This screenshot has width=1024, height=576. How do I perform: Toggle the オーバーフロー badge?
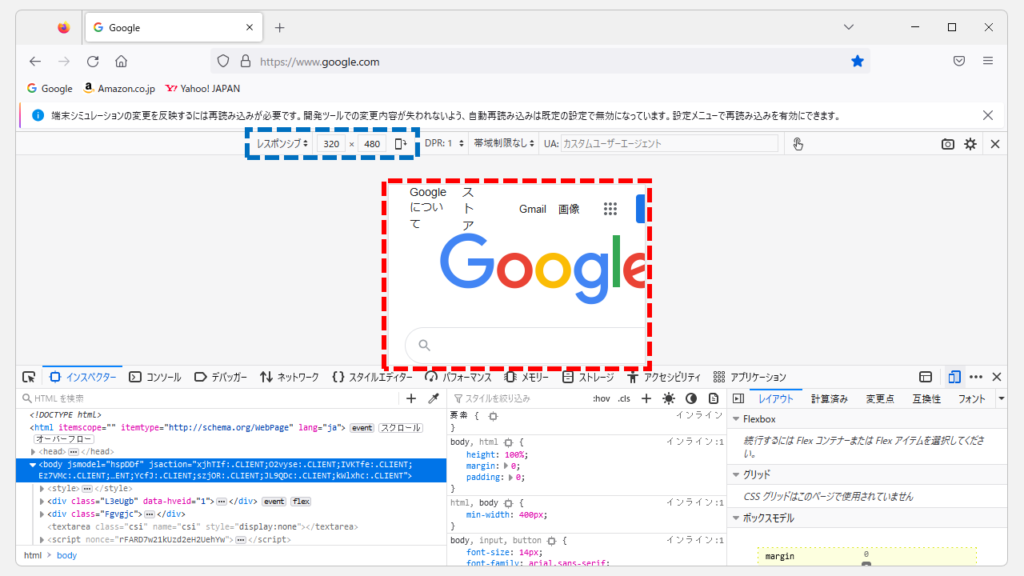pyautogui.click(x=64, y=440)
